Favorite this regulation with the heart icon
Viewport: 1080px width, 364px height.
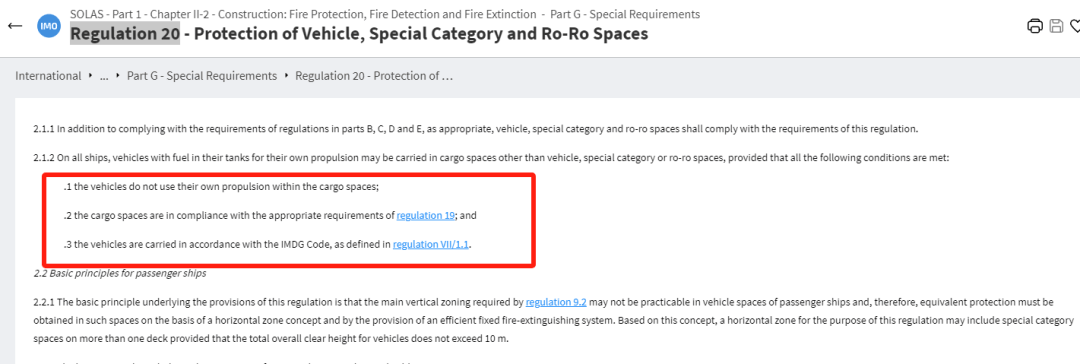(1074, 26)
